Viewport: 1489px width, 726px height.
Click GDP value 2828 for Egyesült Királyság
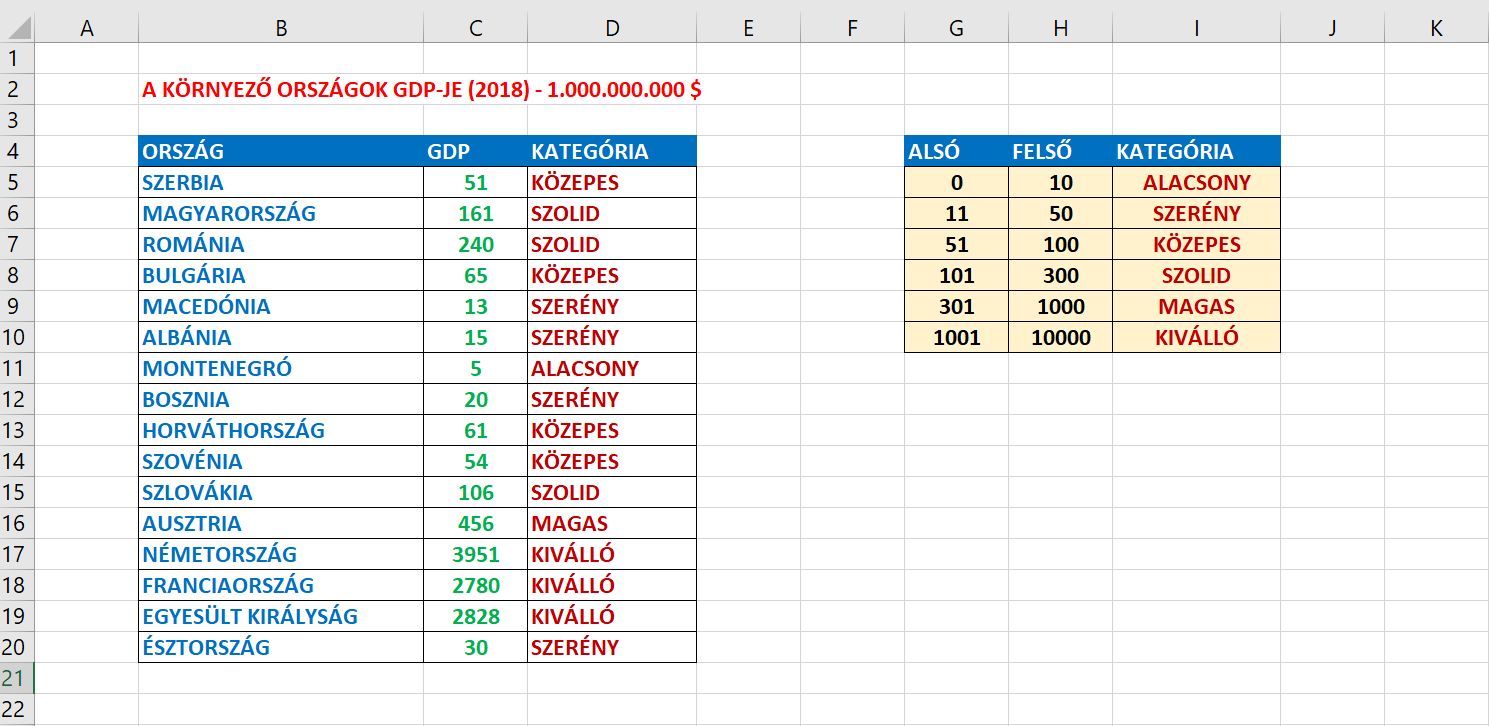(x=476, y=616)
